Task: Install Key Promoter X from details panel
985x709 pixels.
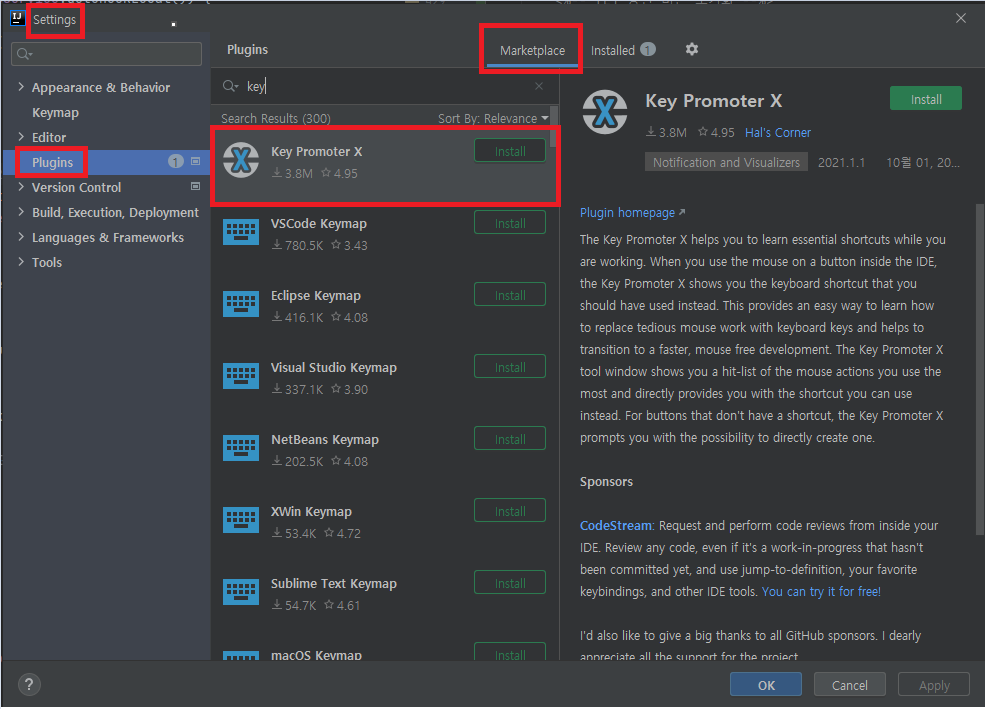Action: 925,99
